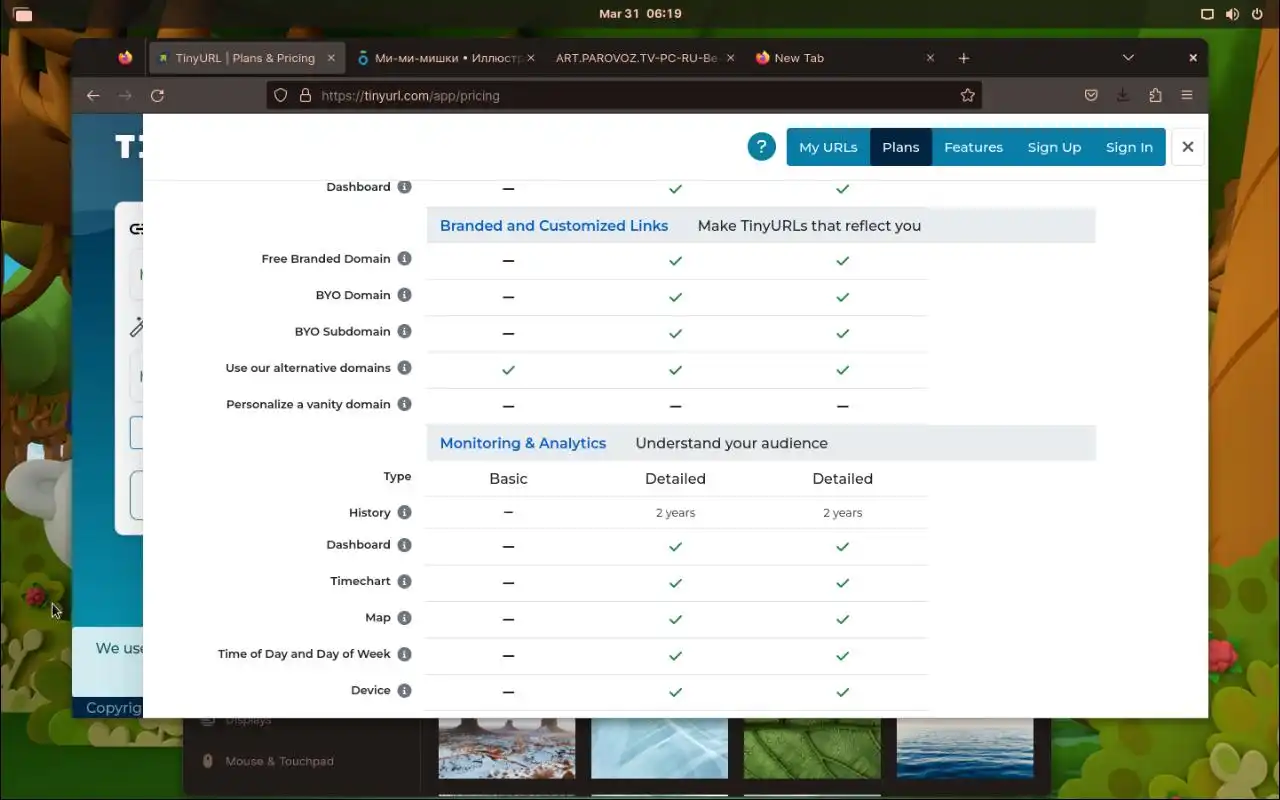Close the pricing overlay with the X button
The height and width of the screenshot is (800, 1280).
pyautogui.click(x=1187, y=147)
